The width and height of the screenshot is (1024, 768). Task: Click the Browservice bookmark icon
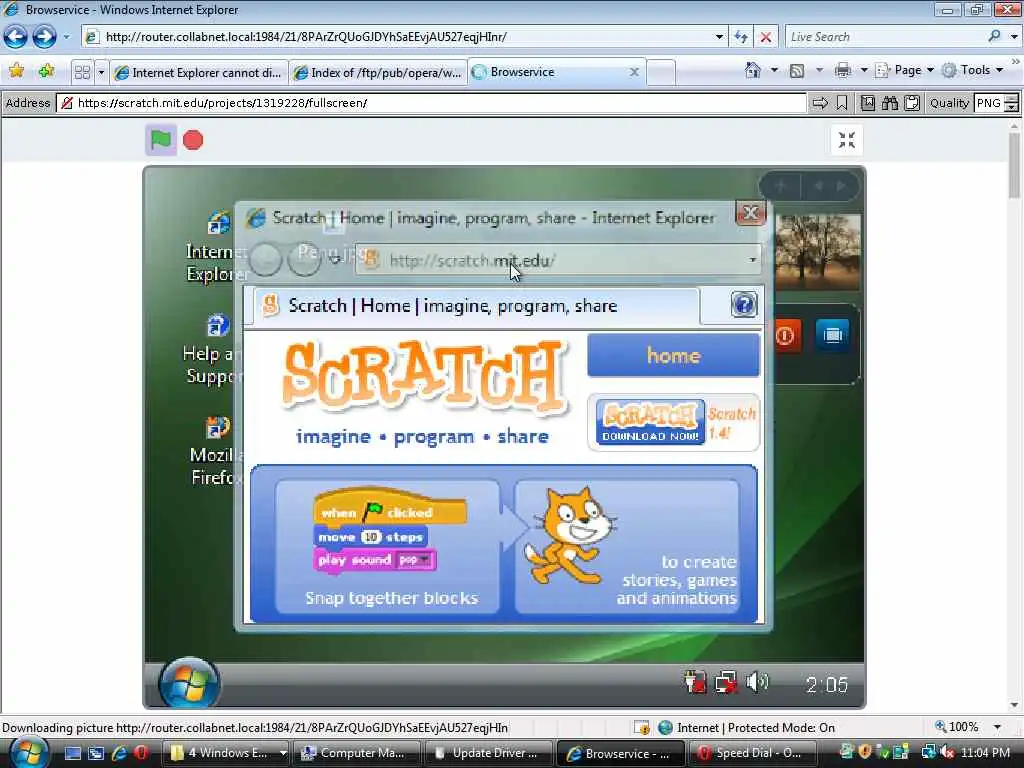pos(842,103)
